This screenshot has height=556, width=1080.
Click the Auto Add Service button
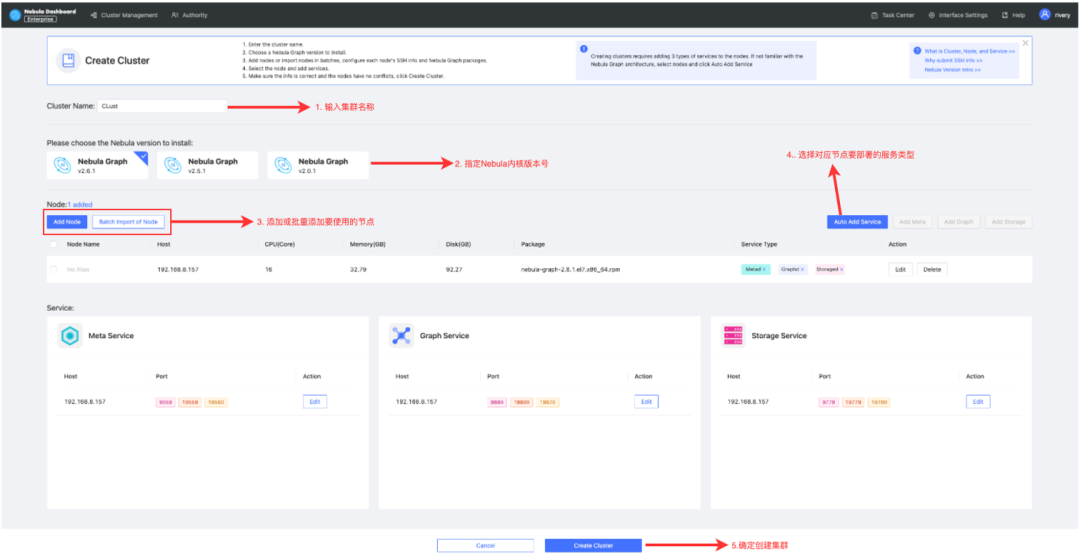tap(857, 222)
